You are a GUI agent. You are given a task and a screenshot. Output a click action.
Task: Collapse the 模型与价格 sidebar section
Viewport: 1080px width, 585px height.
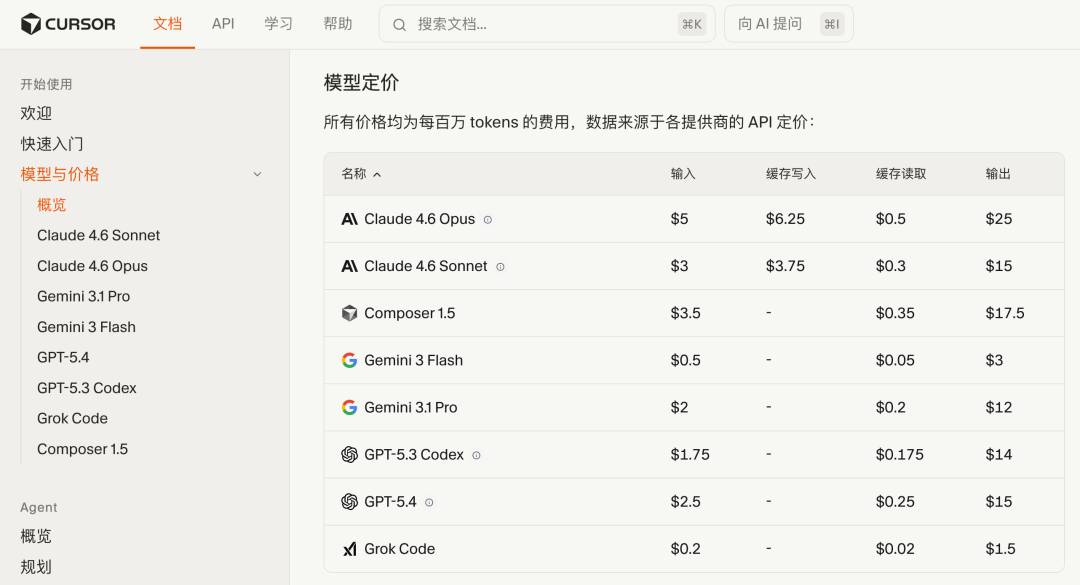[x=257, y=173]
